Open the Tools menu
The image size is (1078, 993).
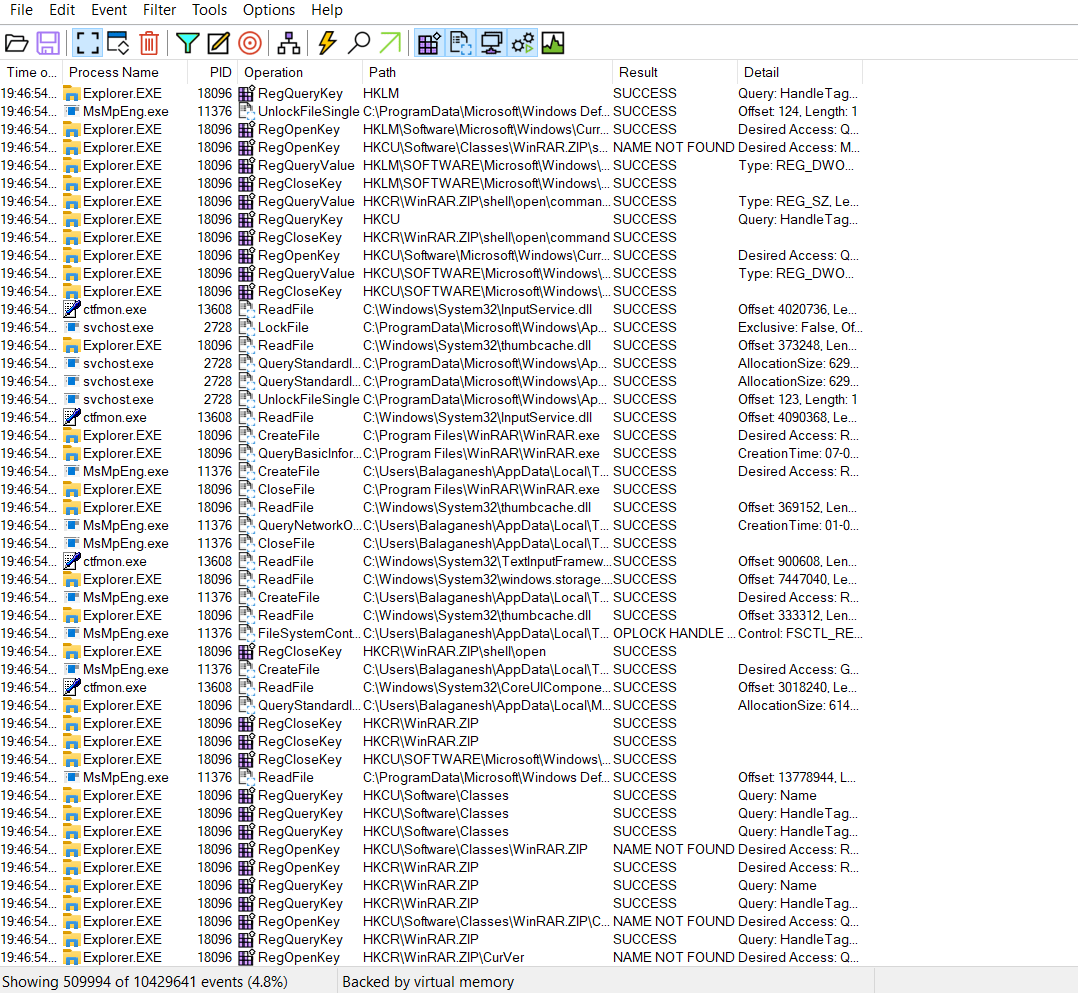coord(210,10)
